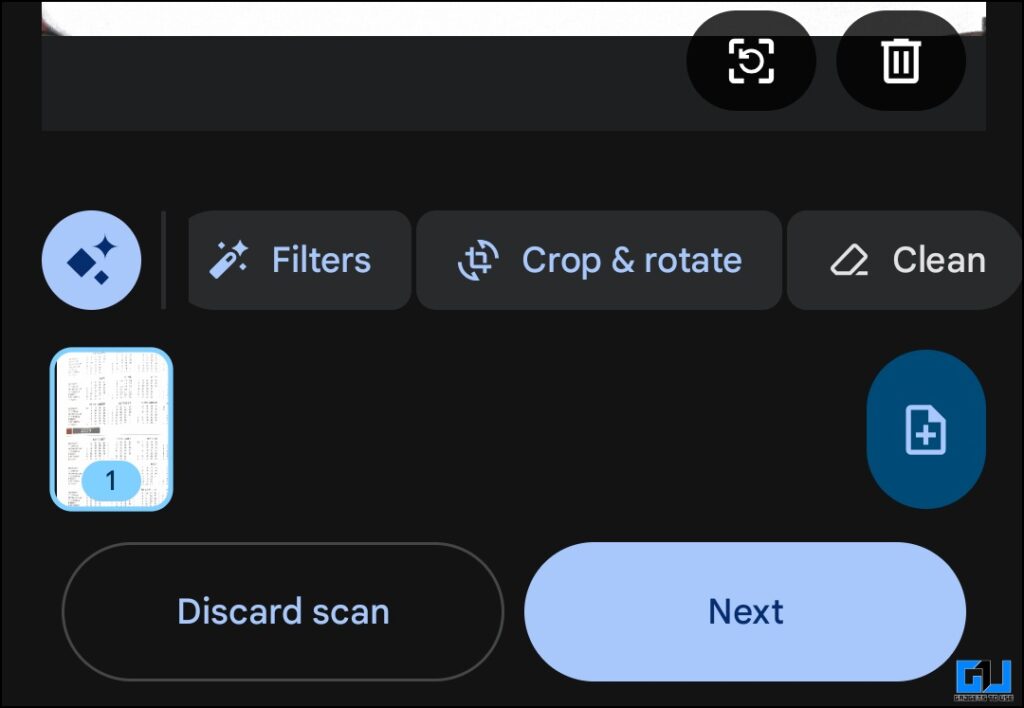The image size is (1024, 708).
Task: Select the Crop & rotate icon
Action: point(479,259)
